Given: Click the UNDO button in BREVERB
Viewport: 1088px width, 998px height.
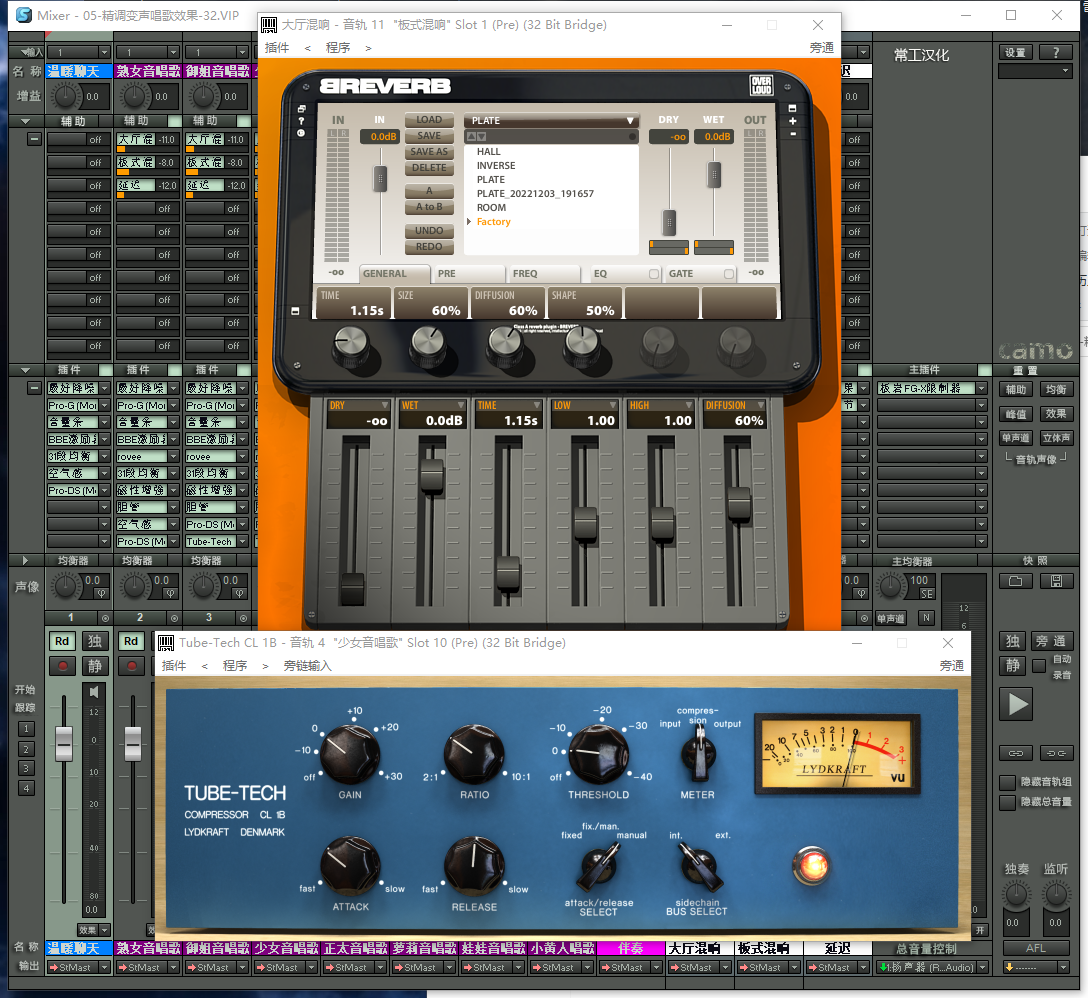Looking at the screenshot, I should tap(429, 231).
